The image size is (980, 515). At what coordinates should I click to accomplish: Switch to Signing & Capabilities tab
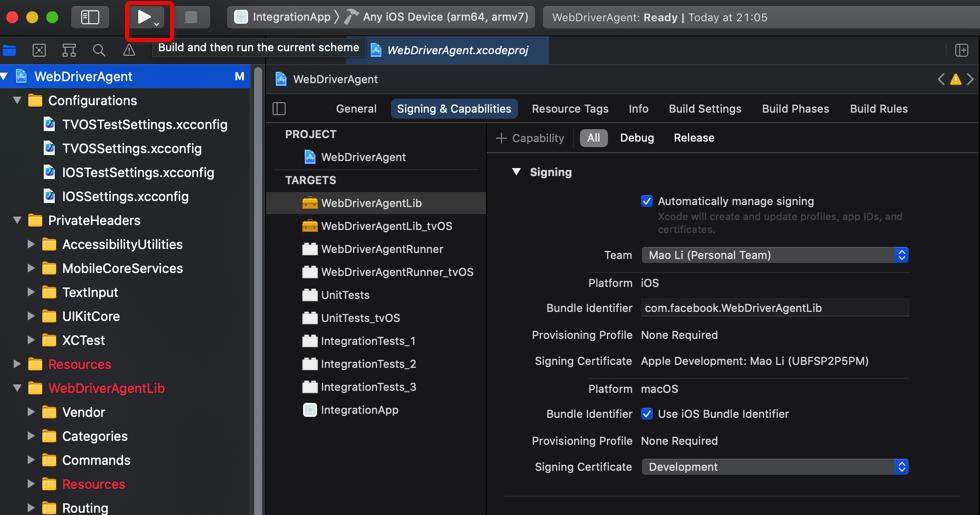click(454, 109)
